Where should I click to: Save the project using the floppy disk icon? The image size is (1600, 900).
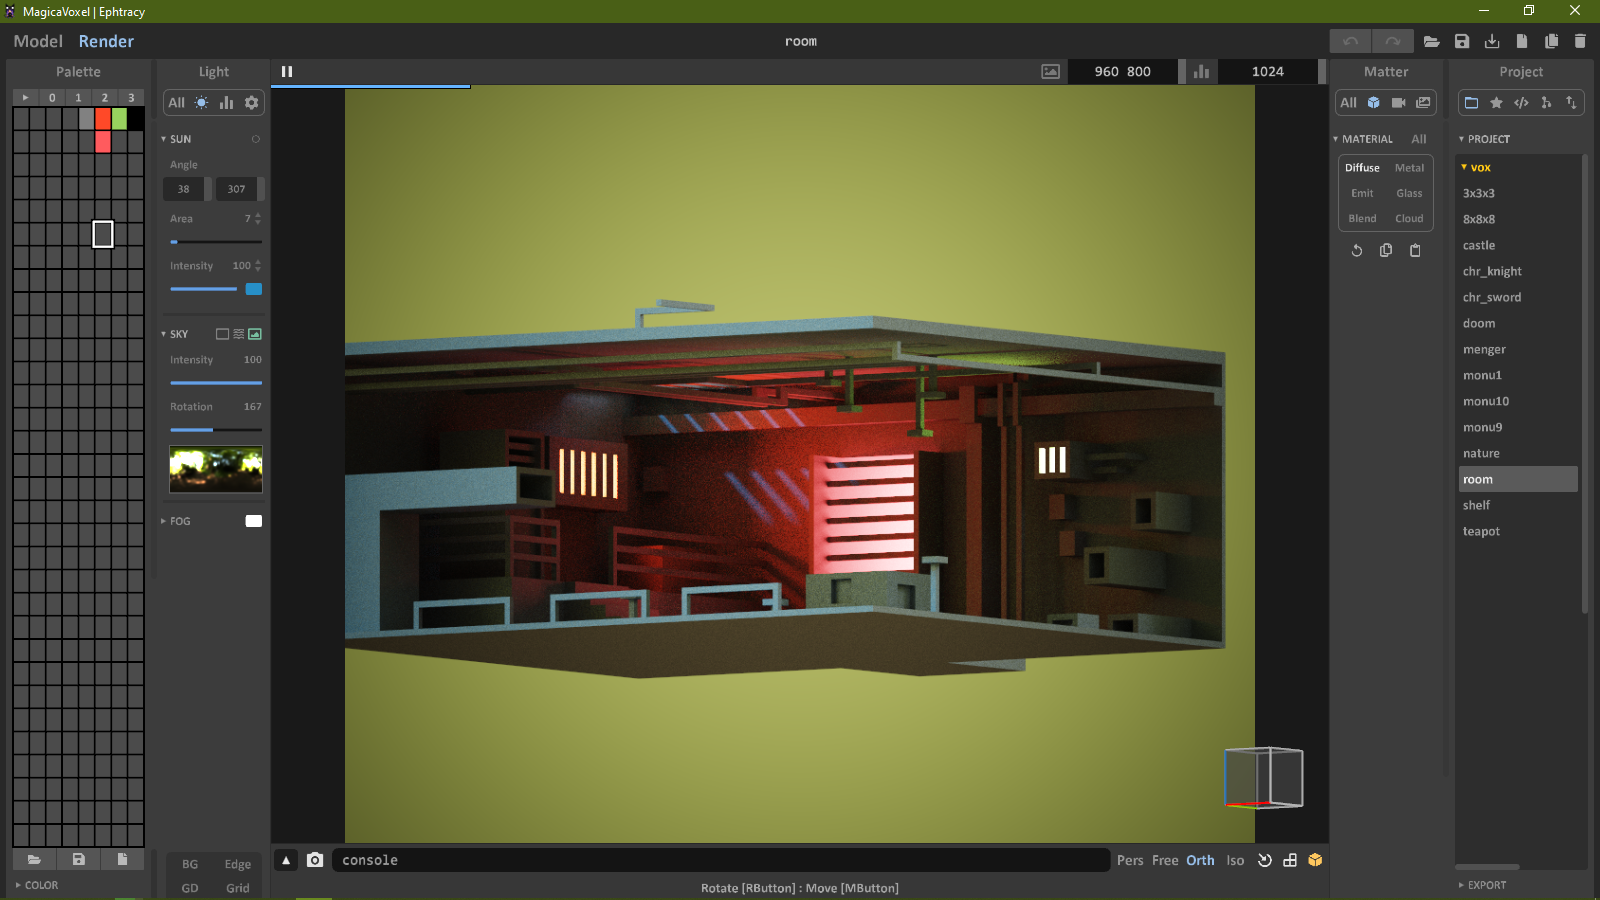pos(1462,41)
